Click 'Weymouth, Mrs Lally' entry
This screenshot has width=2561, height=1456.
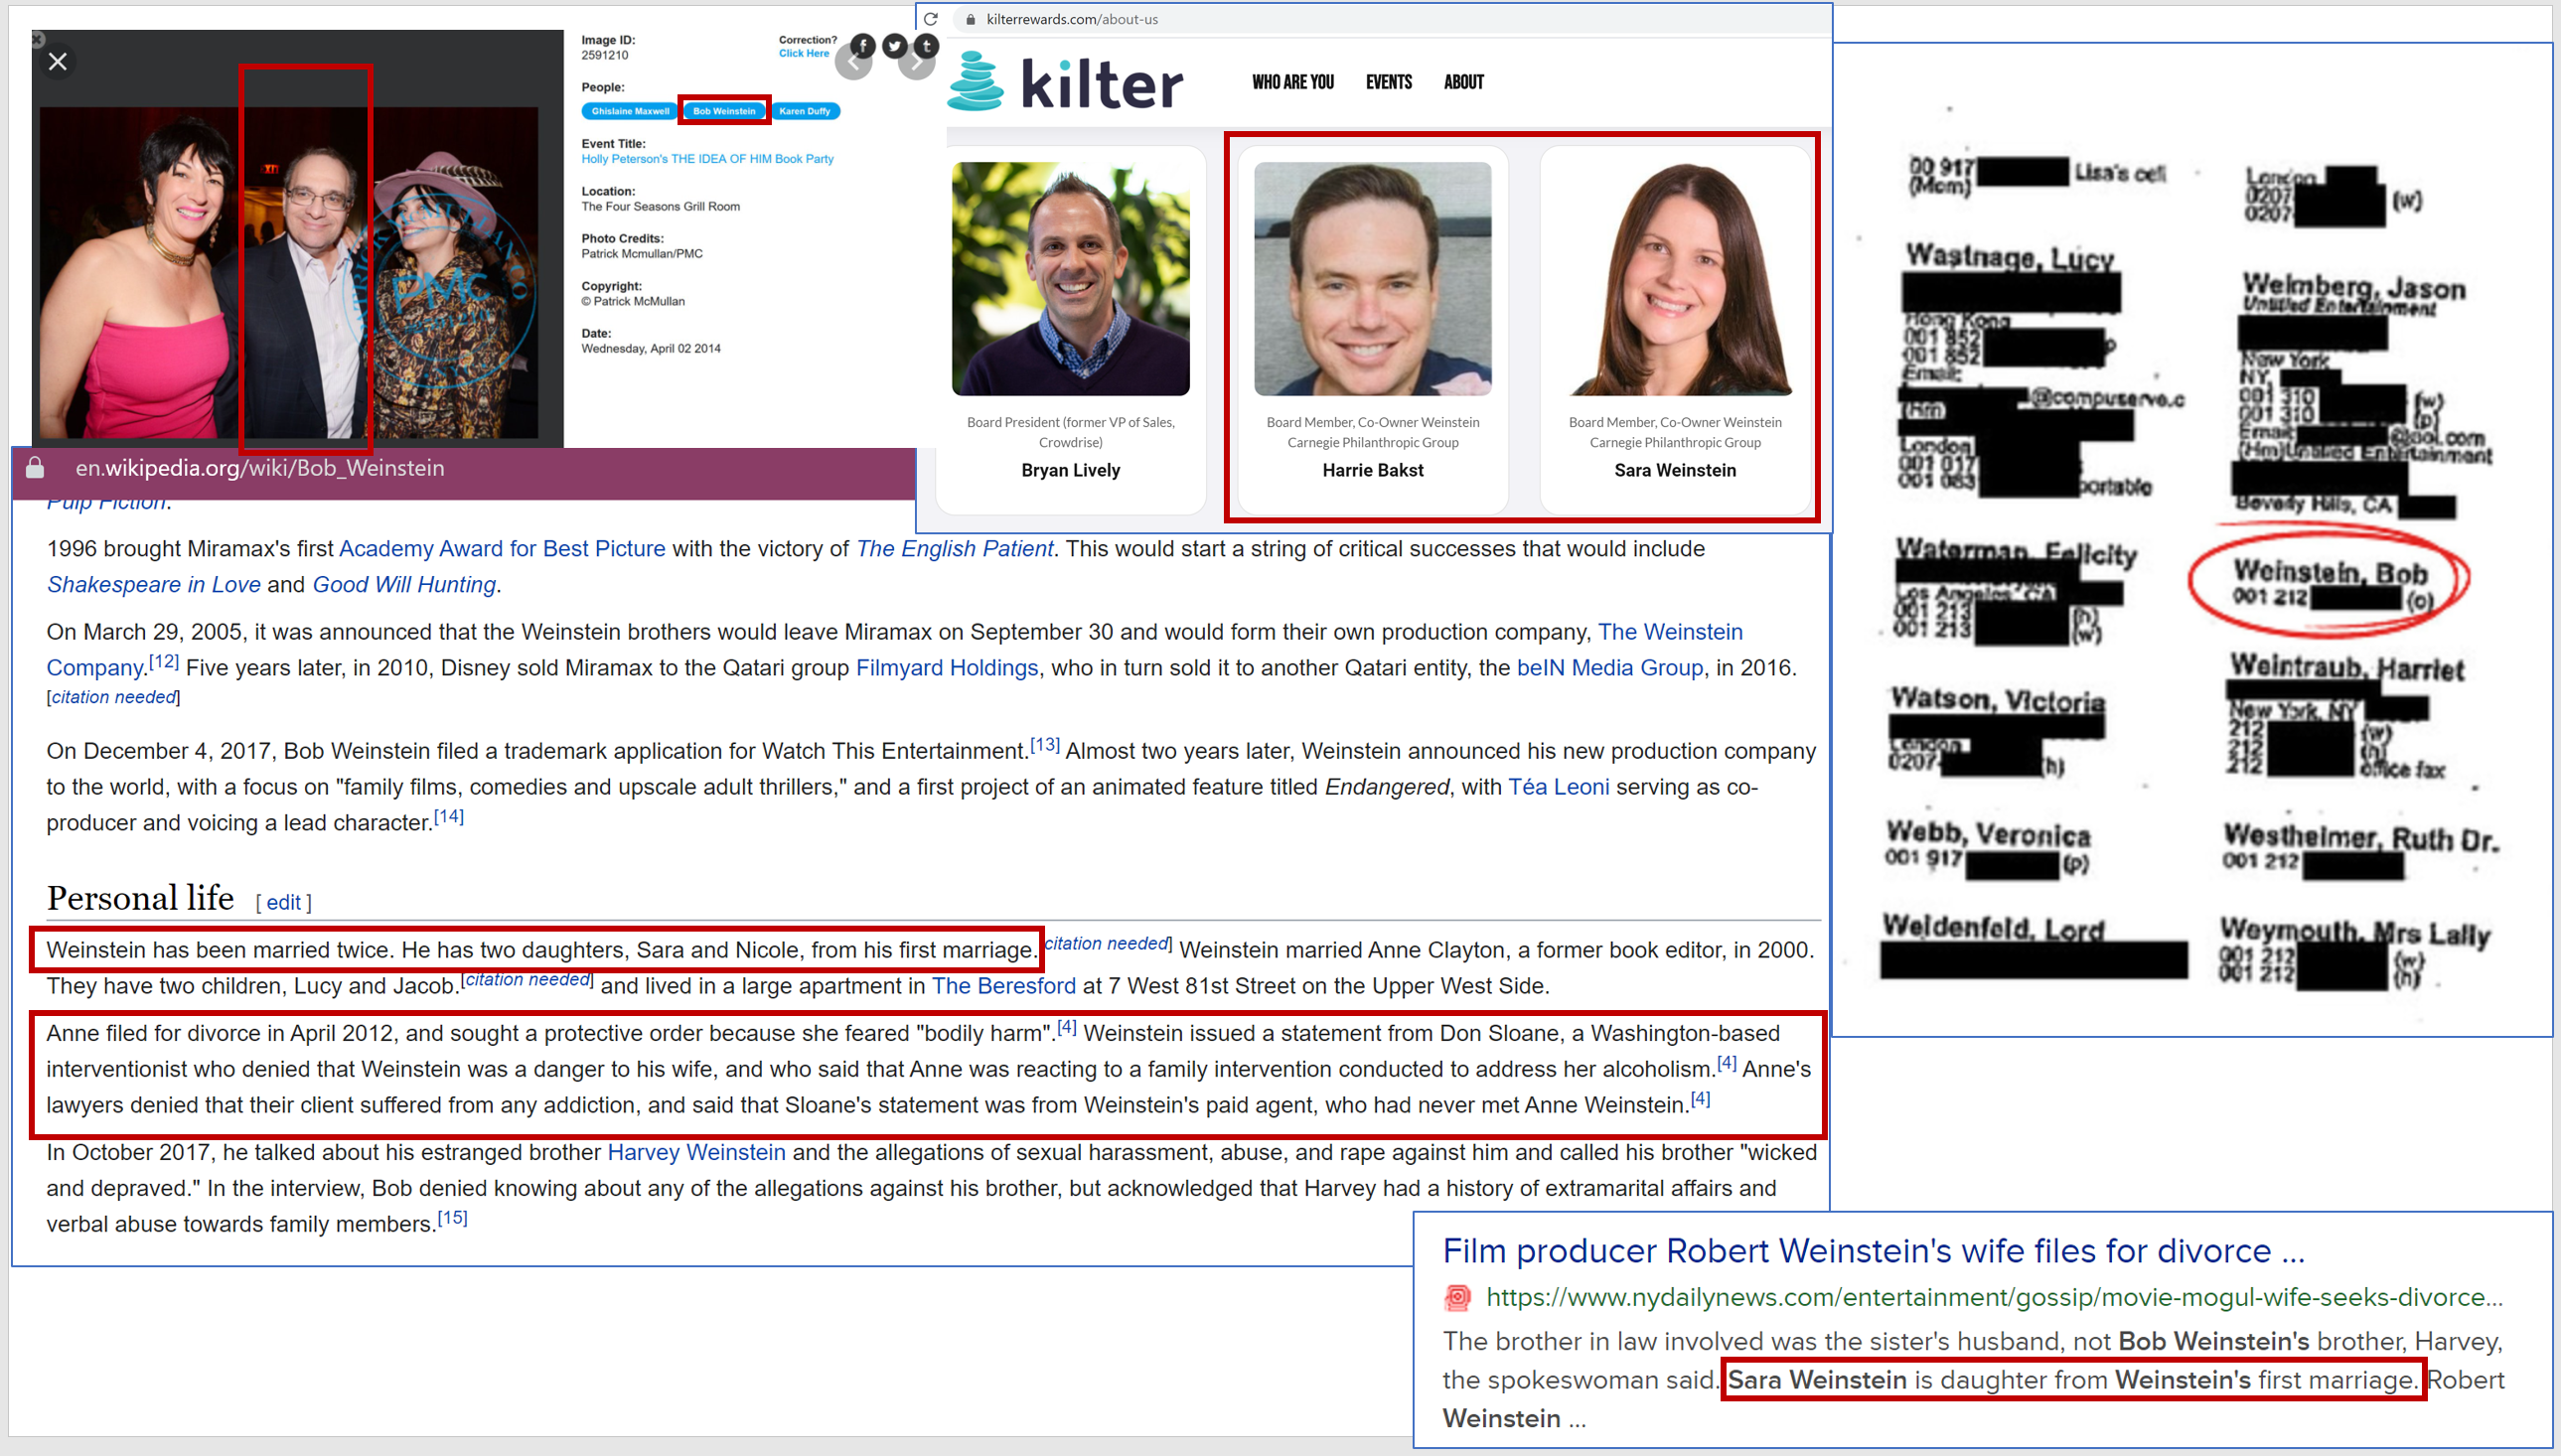[2355, 932]
